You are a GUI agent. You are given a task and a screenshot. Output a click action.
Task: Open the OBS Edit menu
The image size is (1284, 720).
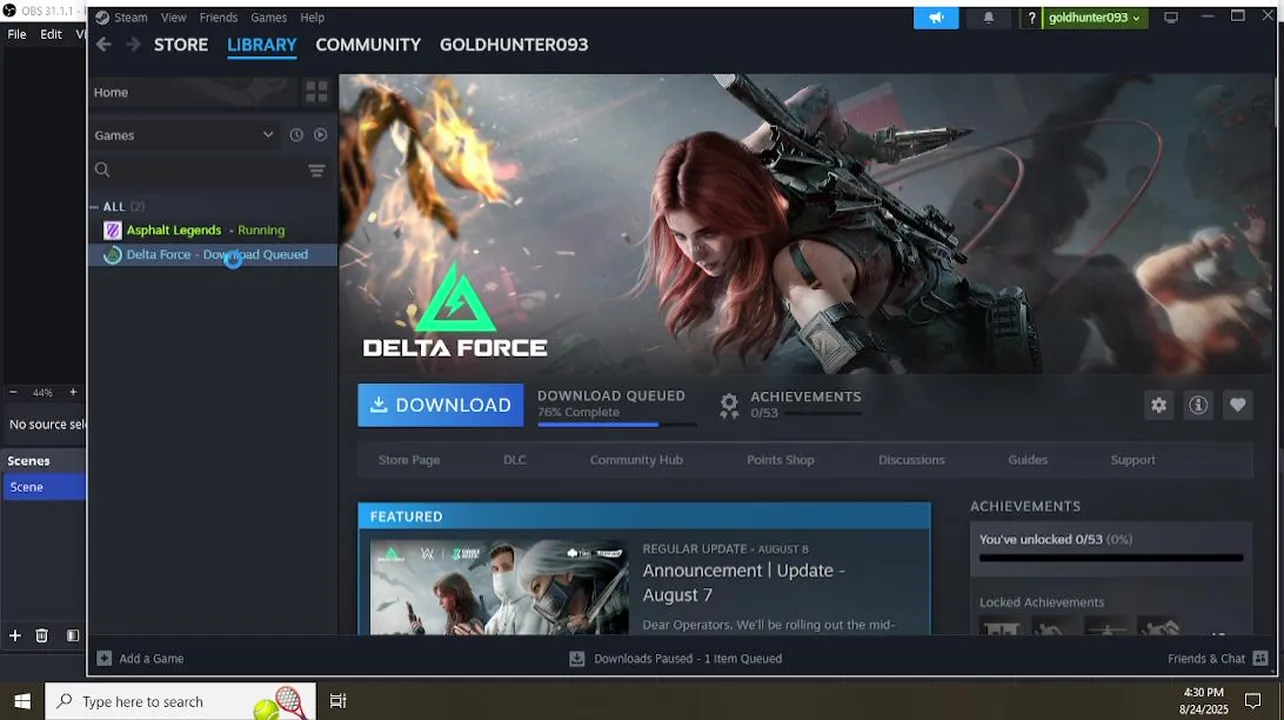[51, 34]
